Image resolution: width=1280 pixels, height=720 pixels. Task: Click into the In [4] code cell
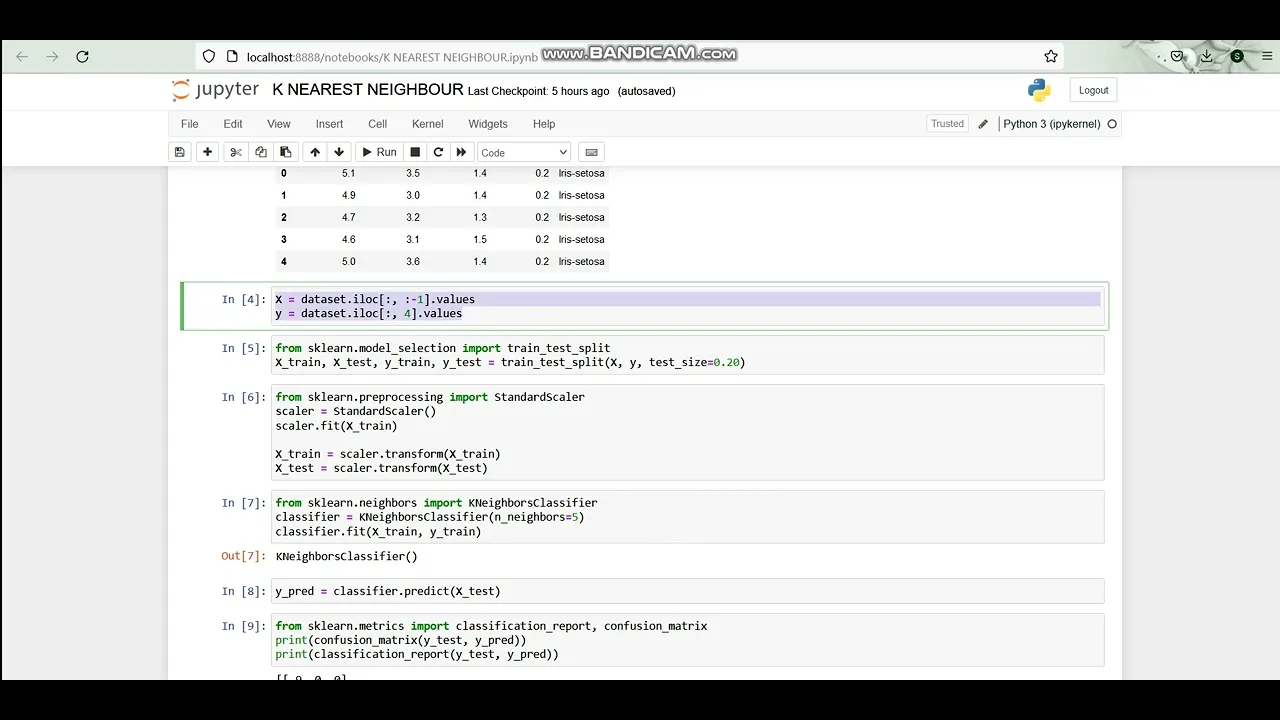688,306
